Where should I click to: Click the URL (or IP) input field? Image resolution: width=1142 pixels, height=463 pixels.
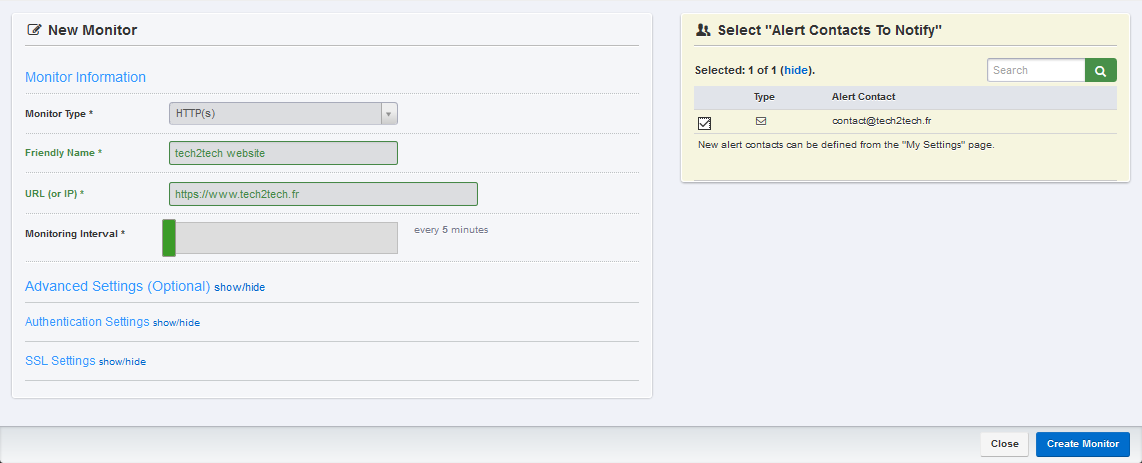(x=323, y=194)
